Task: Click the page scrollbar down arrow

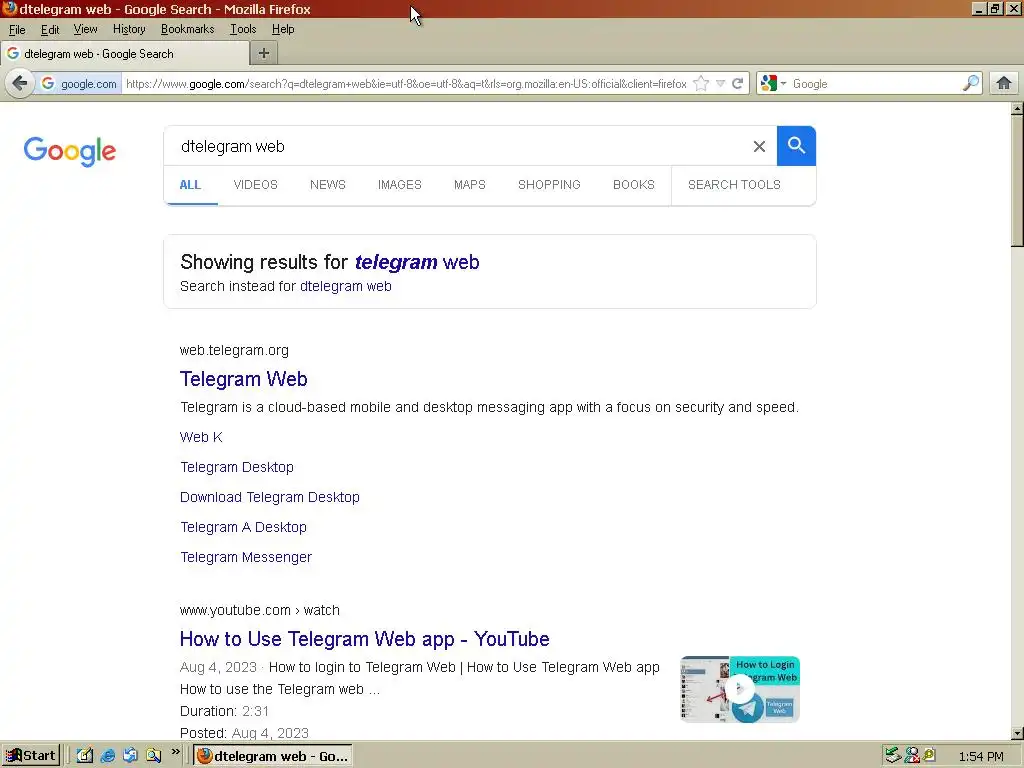Action: 1017,733
